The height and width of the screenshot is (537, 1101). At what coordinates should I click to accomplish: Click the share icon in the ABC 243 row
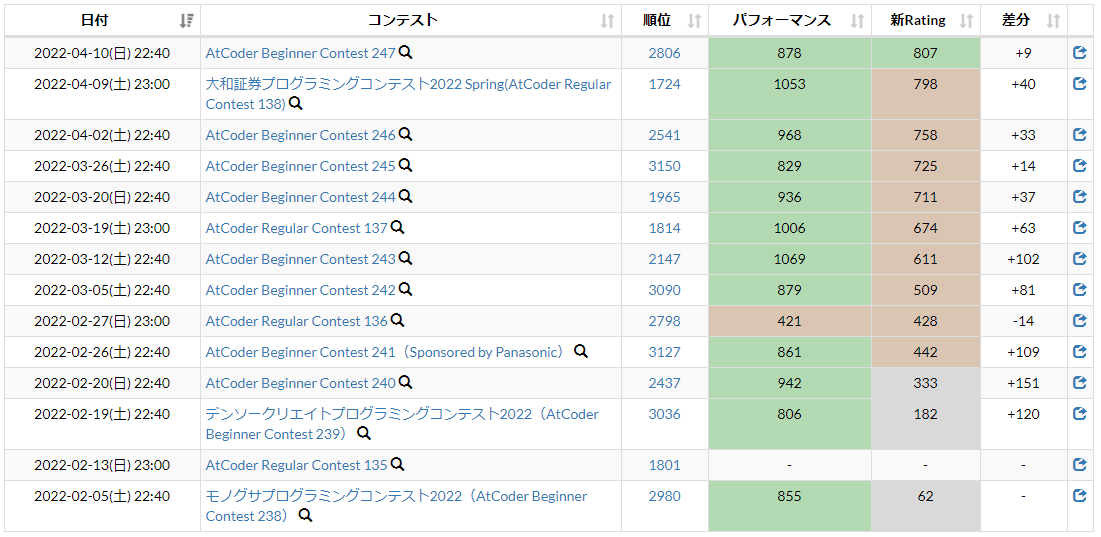[x=1080, y=258]
